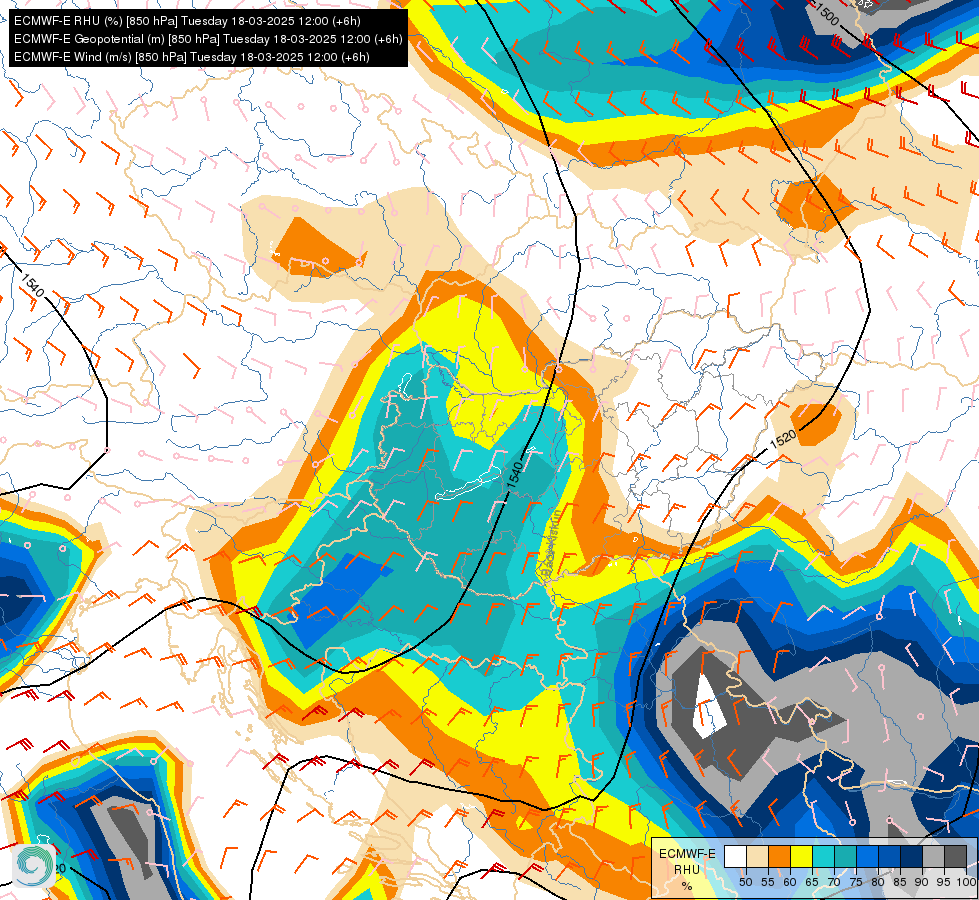Click the legend tick label 50
The height and width of the screenshot is (900, 979).
pyautogui.click(x=745, y=882)
